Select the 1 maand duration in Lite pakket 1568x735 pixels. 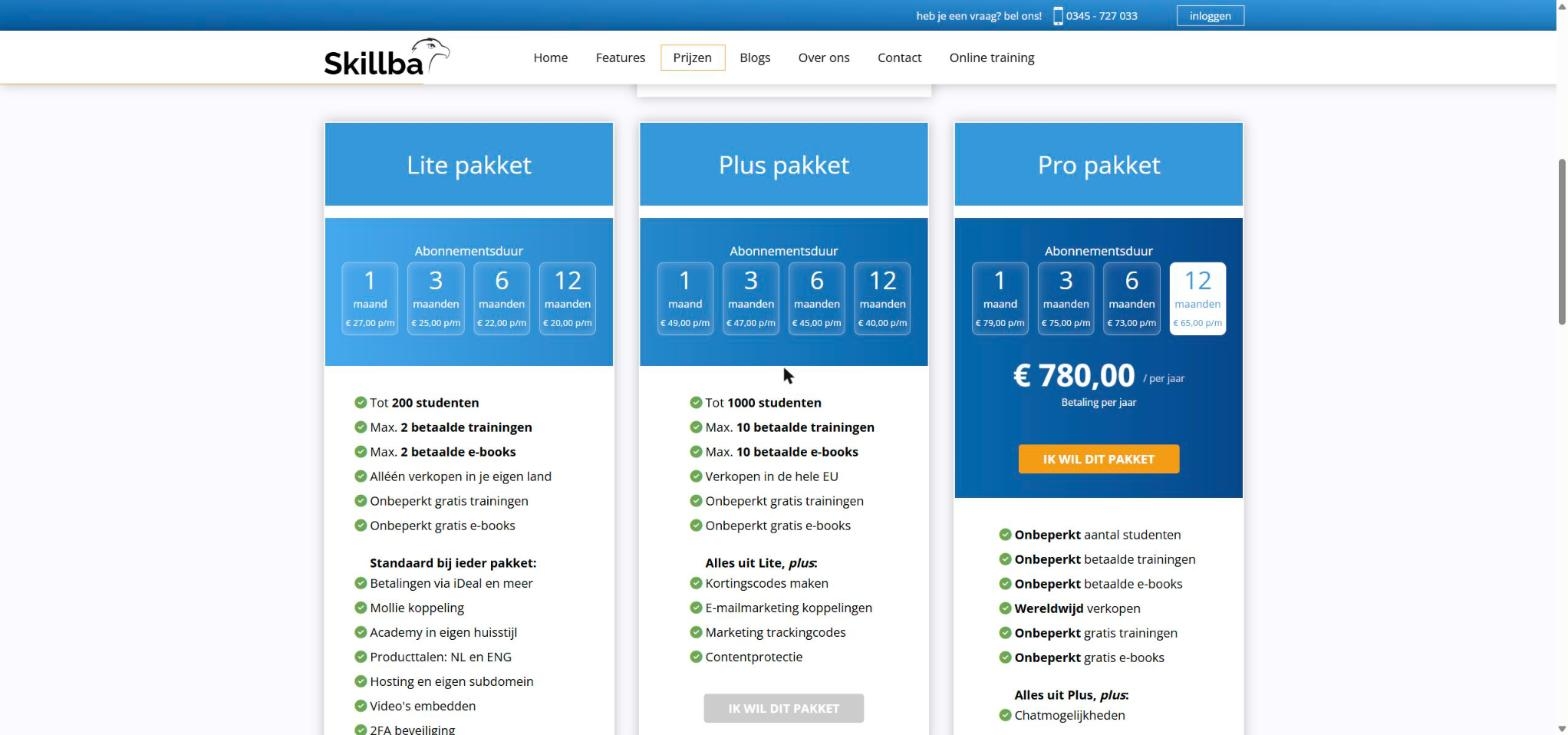coord(370,299)
